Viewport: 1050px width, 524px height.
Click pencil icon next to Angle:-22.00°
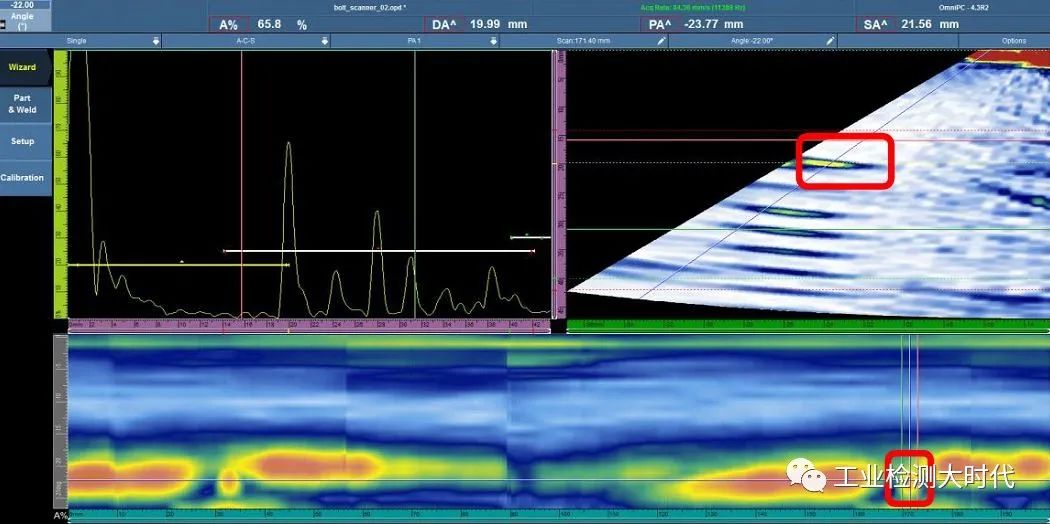click(x=830, y=41)
